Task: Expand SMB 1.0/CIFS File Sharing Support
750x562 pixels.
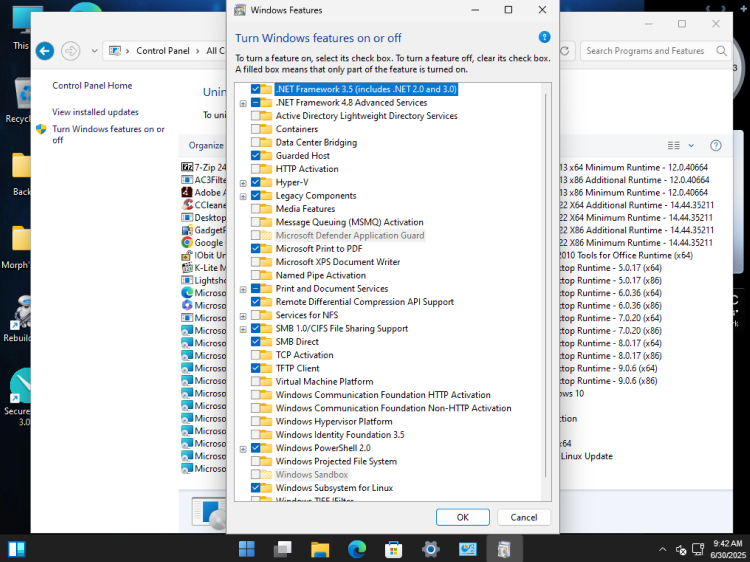Action: [x=243, y=330]
